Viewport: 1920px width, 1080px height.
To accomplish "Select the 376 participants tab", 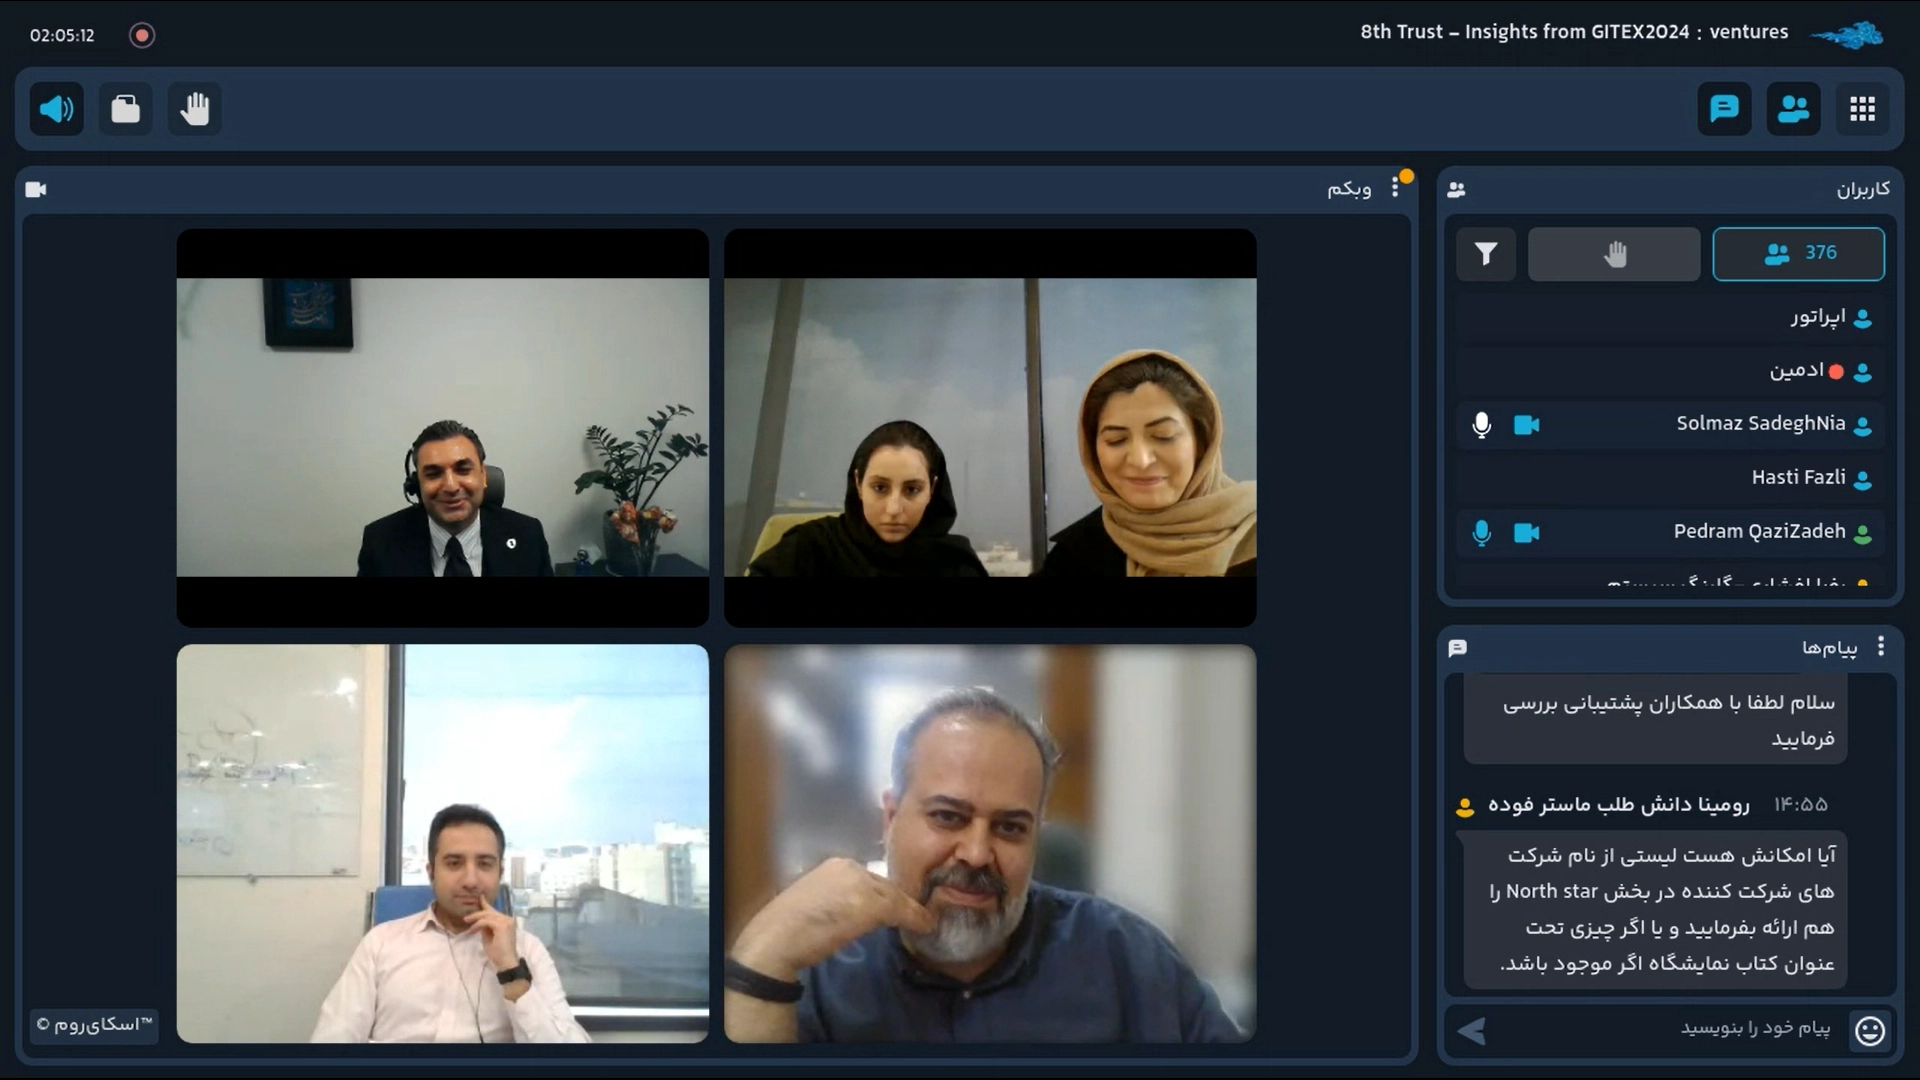I will click(x=1798, y=254).
